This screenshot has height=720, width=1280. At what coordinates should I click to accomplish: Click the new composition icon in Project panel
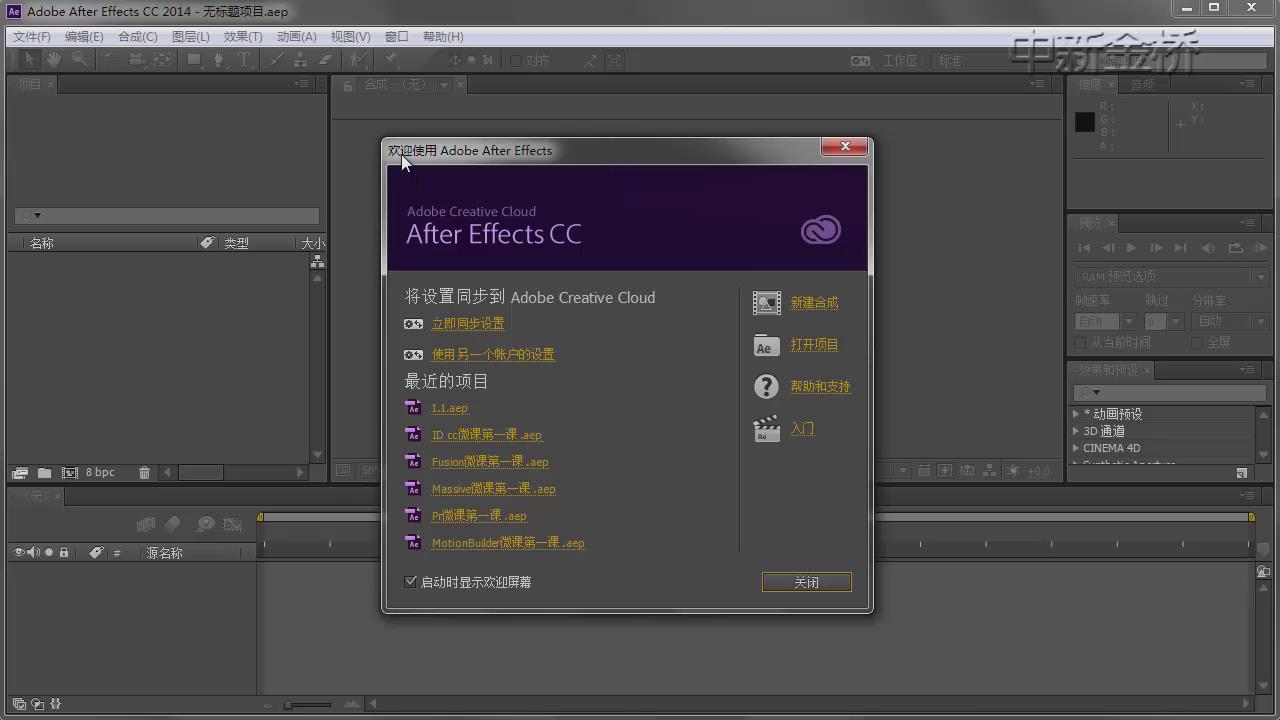[69, 472]
